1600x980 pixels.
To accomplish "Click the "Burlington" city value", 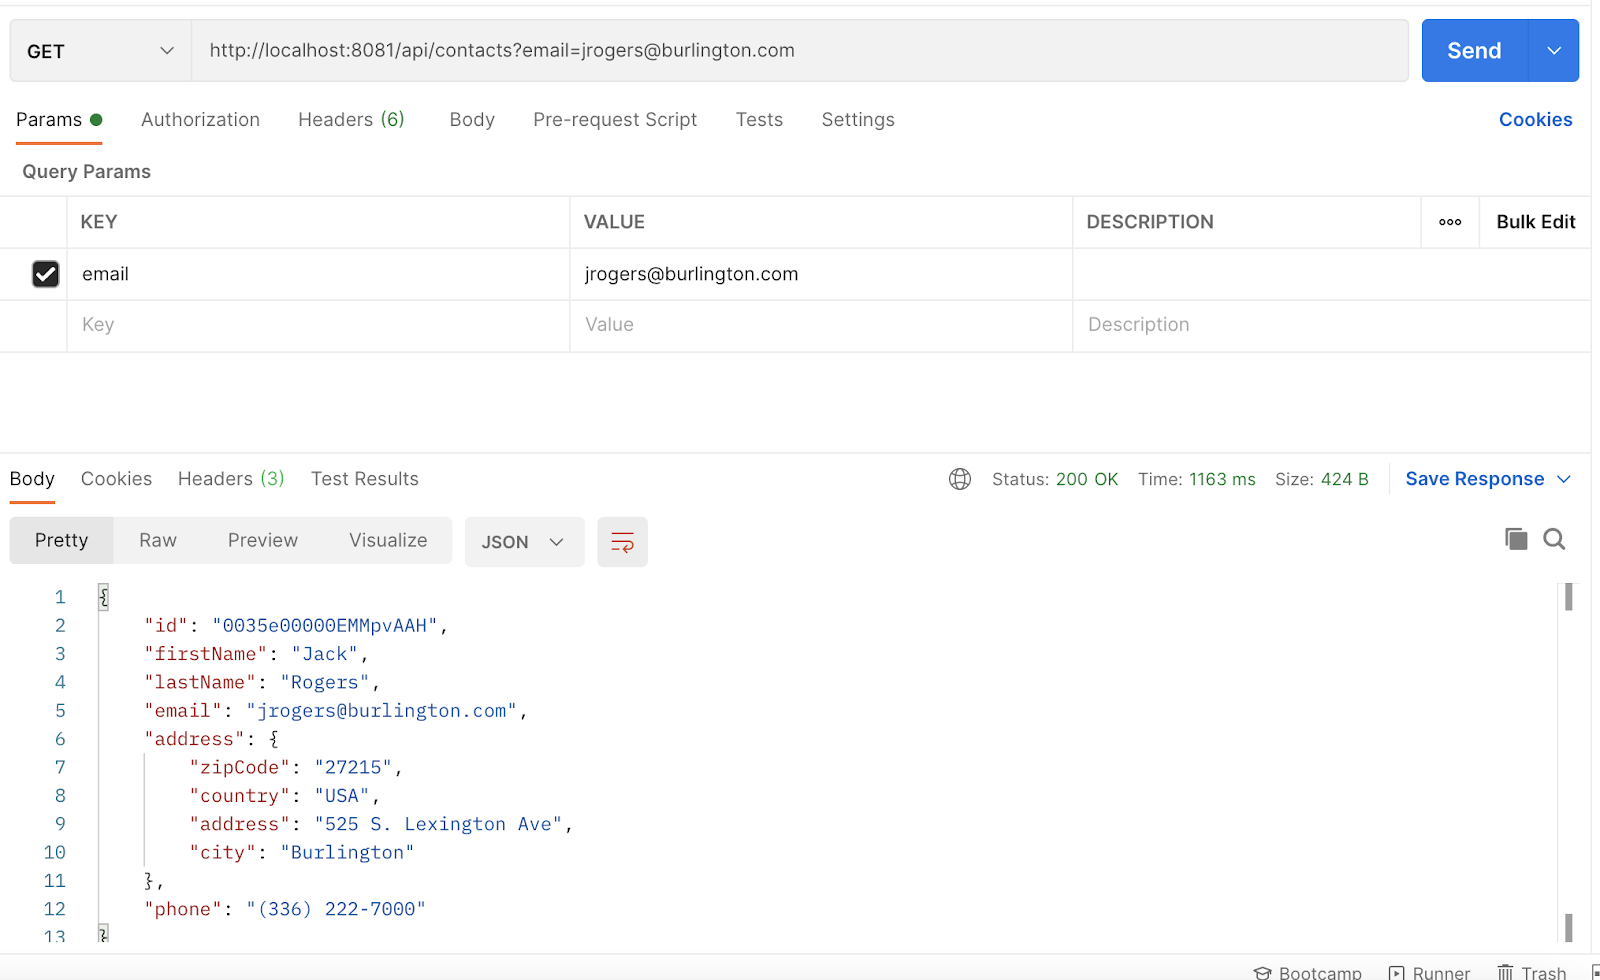I will click(x=347, y=852).
